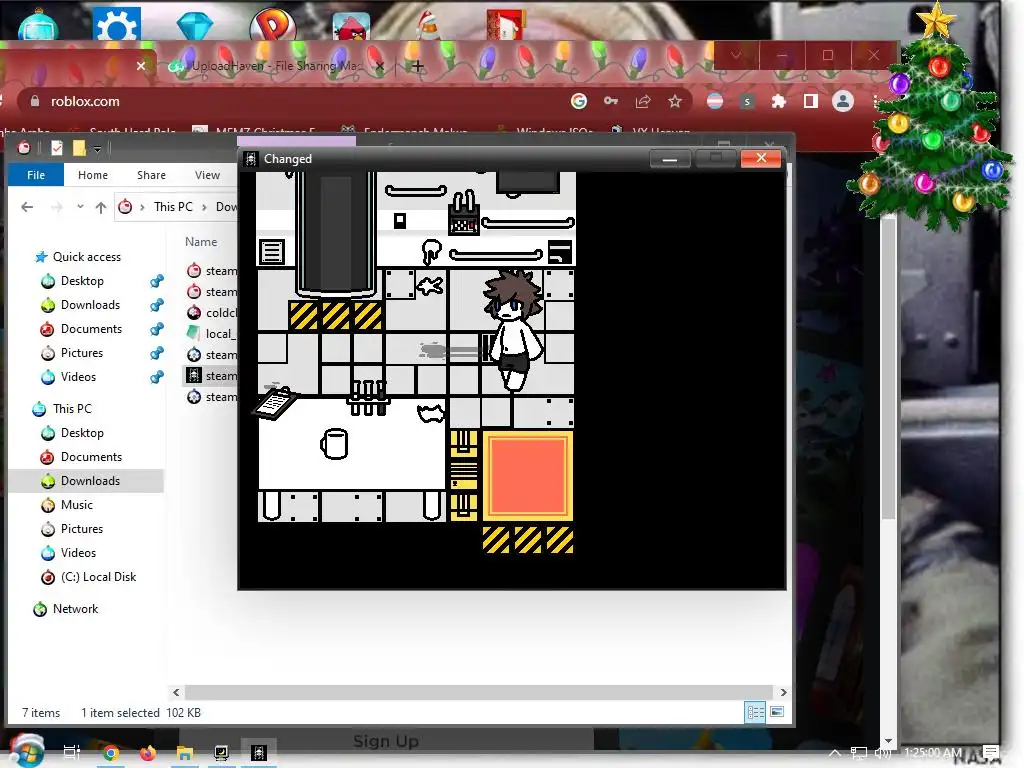Screen dimensions: 1024x768
Task: Open Task View on taskbar
Action: tap(71, 752)
